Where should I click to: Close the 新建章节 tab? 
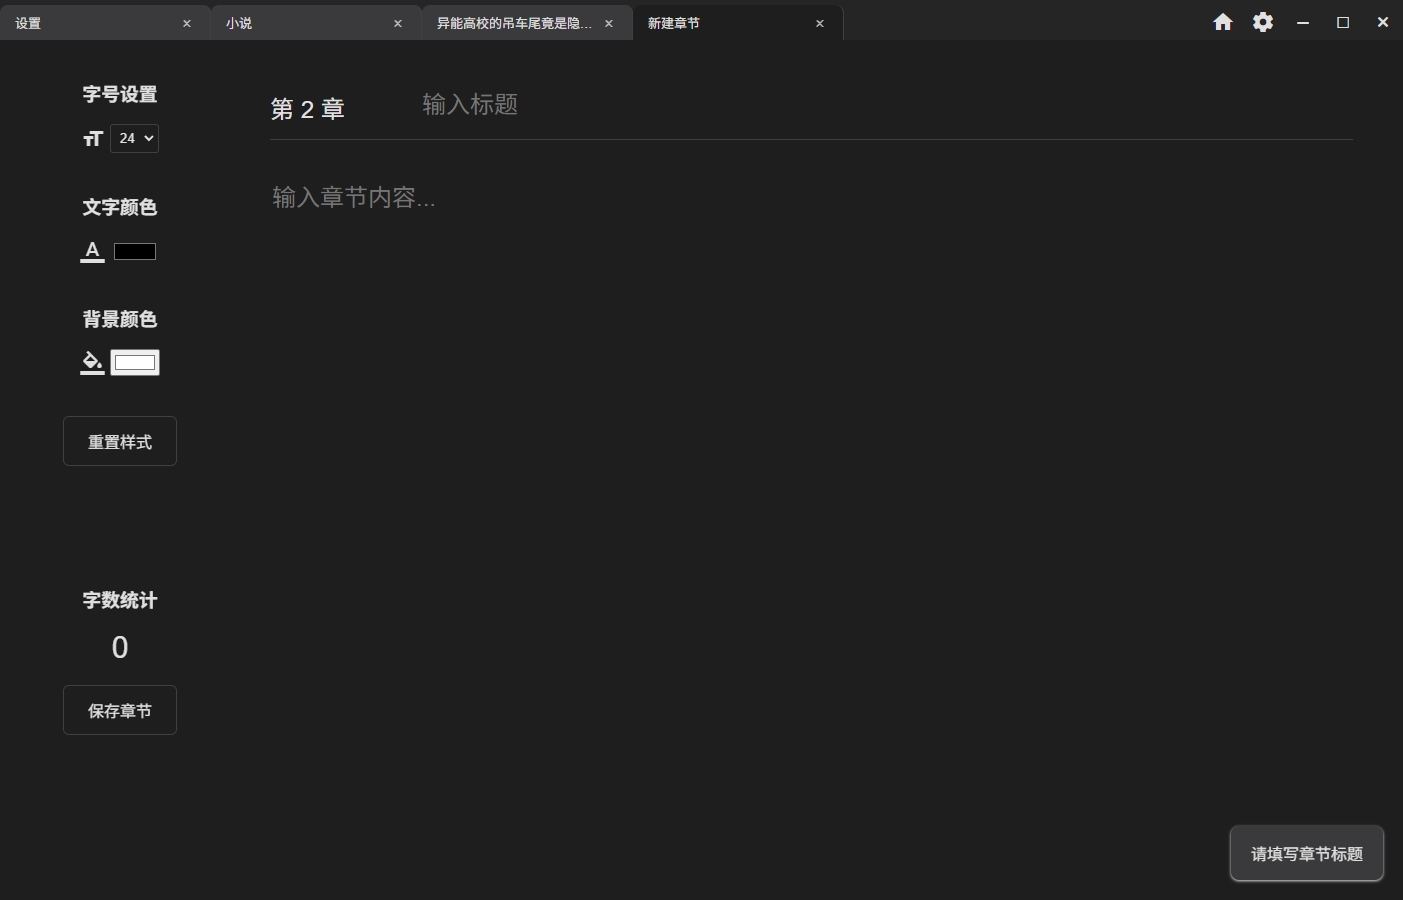coord(819,22)
